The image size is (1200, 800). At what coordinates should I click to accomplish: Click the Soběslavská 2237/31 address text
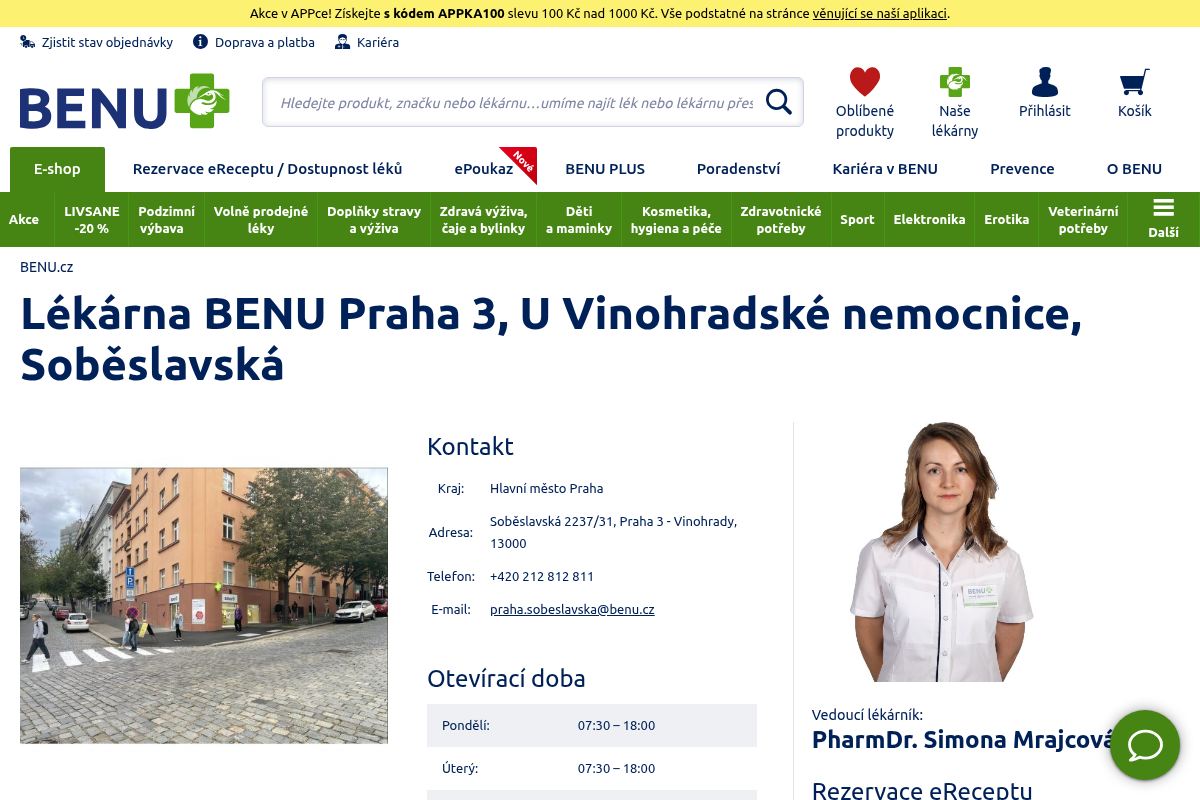point(613,532)
